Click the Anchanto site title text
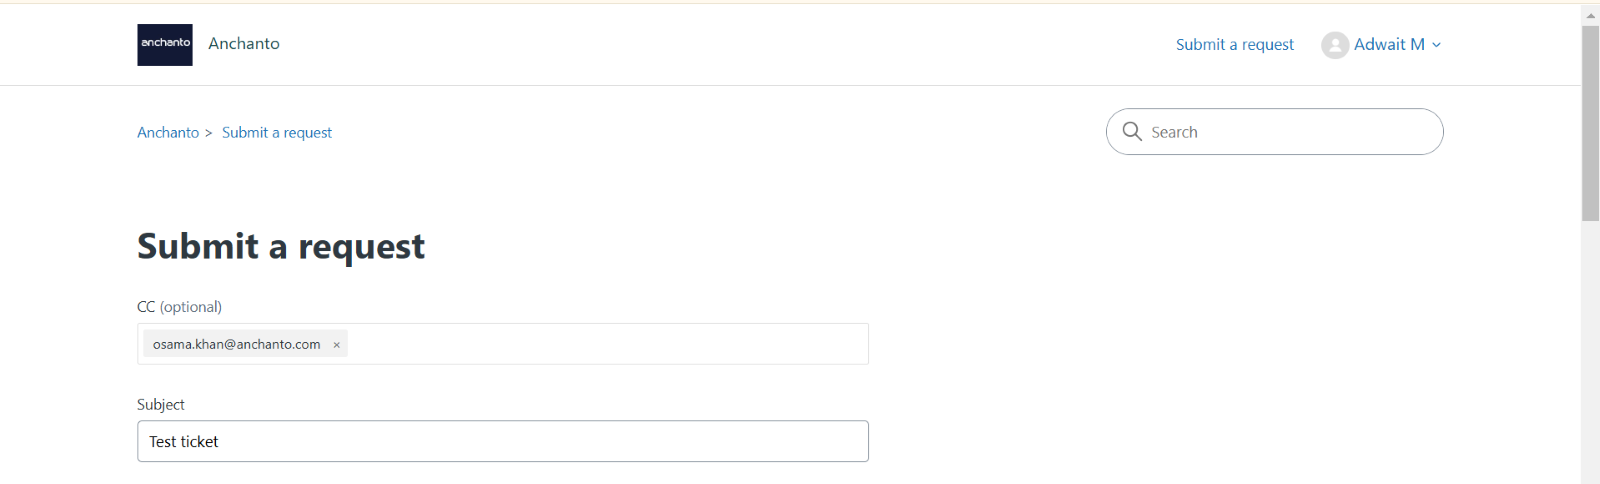1600x484 pixels. coord(244,44)
